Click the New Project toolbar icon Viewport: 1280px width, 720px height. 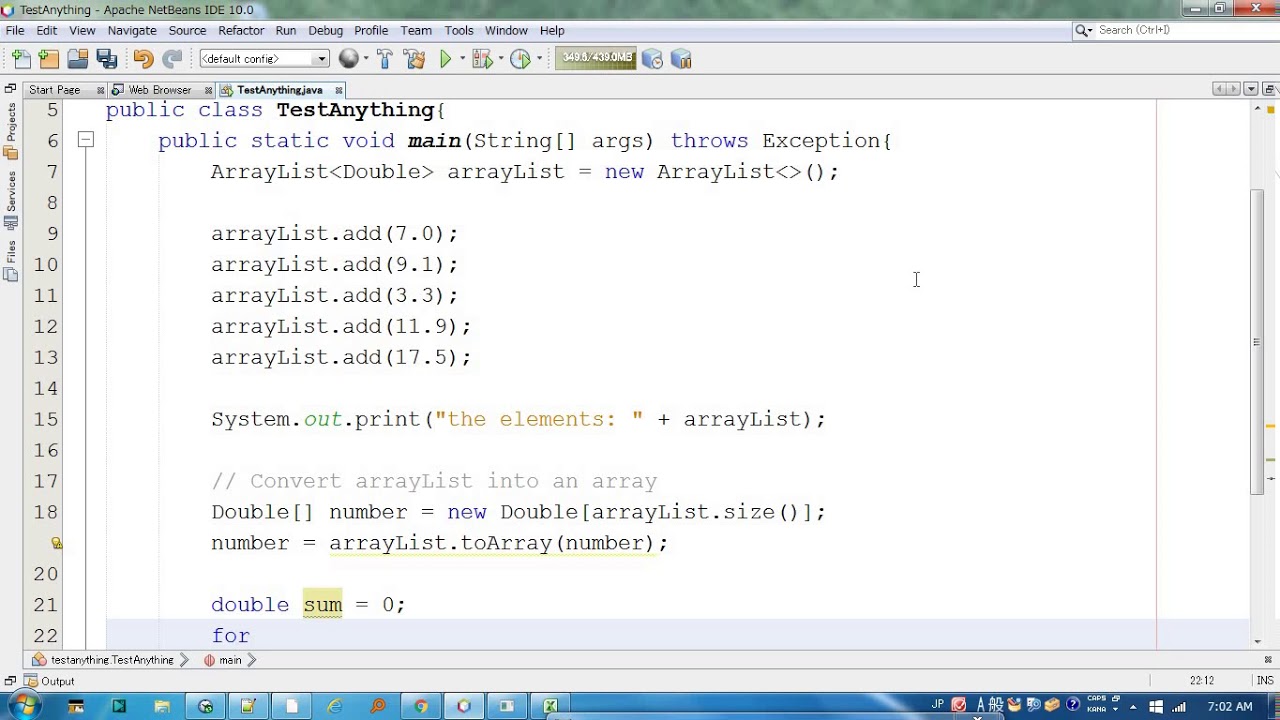point(49,59)
